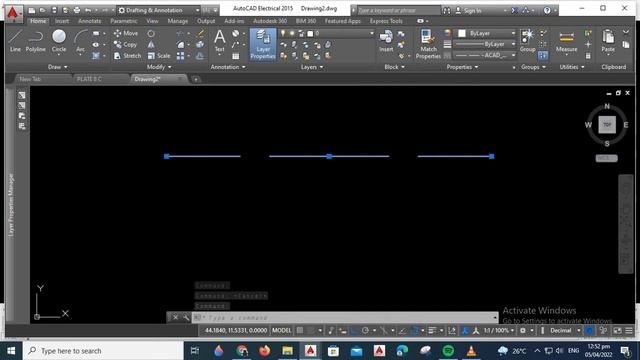640x360 pixels.
Task: Toggle the layer on/off lightbulb icon
Action: (283, 33)
